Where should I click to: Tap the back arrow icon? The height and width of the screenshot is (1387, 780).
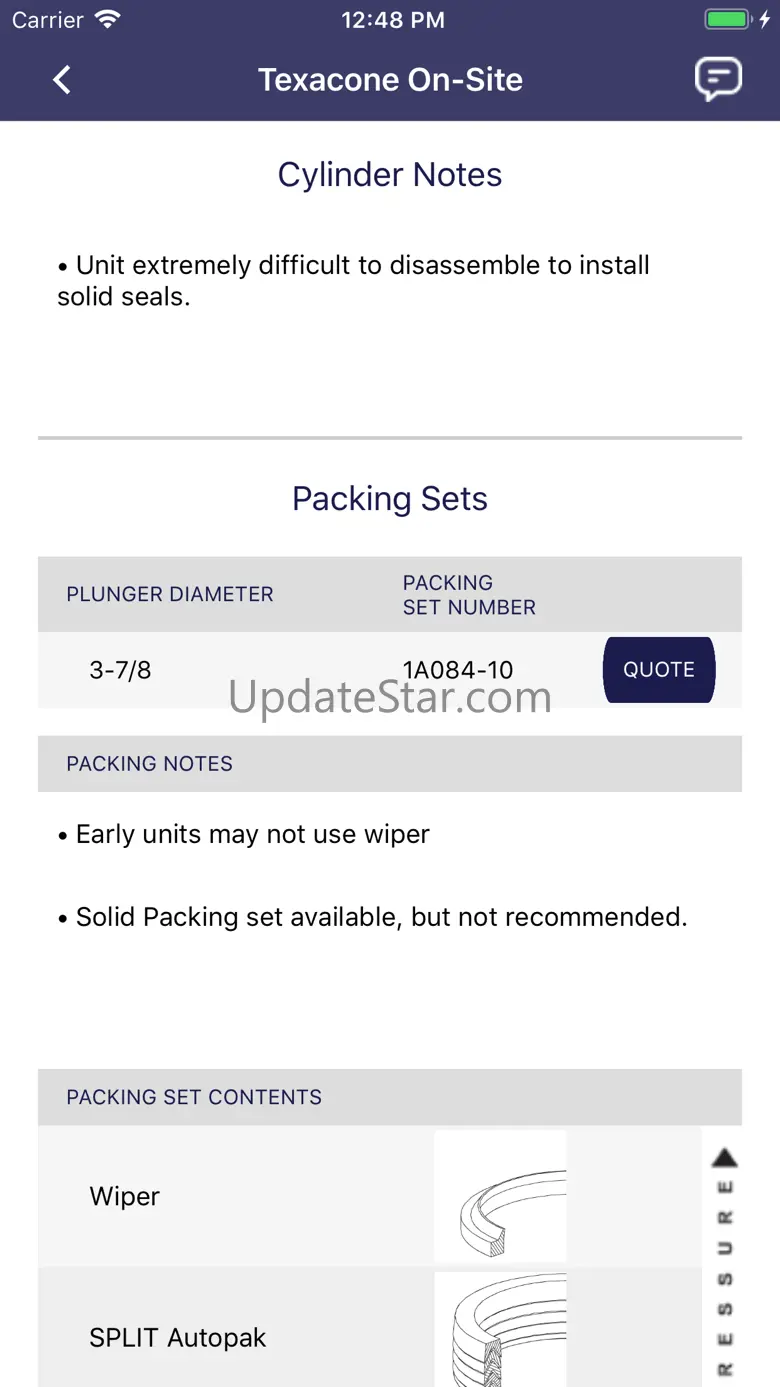(62, 80)
